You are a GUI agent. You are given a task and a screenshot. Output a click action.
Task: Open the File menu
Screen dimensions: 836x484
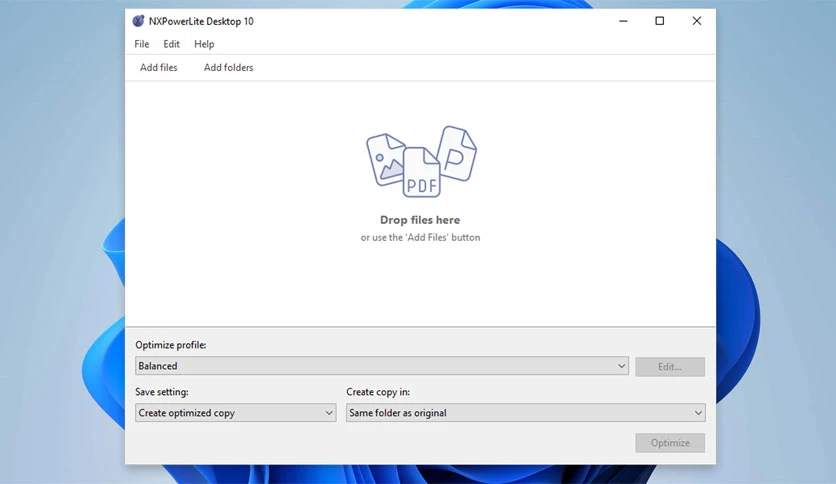tap(141, 44)
